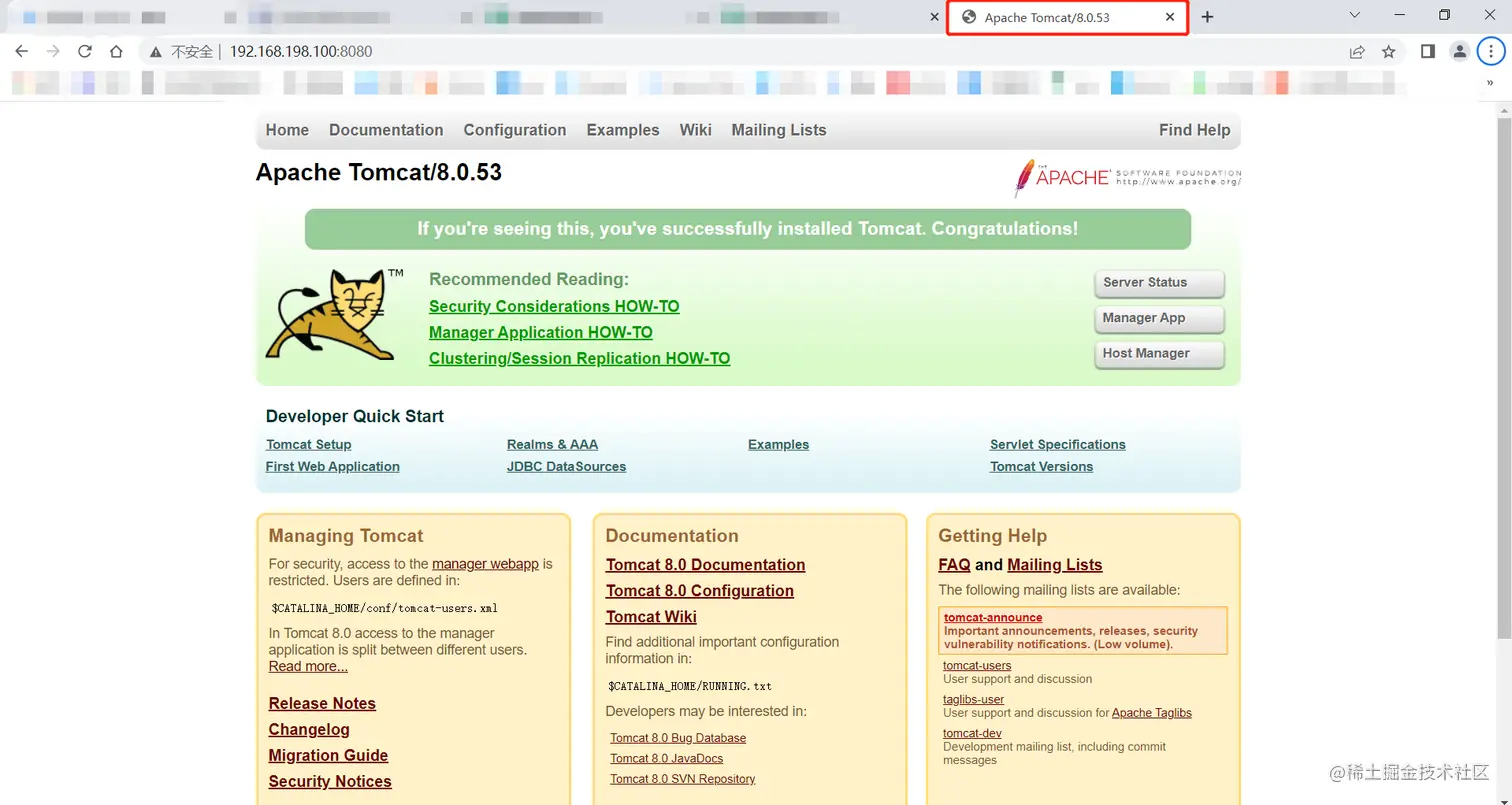Click the Apache Software Foundation logo
Image resolution: width=1512 pixels, height=805 pixels.
1127,177
